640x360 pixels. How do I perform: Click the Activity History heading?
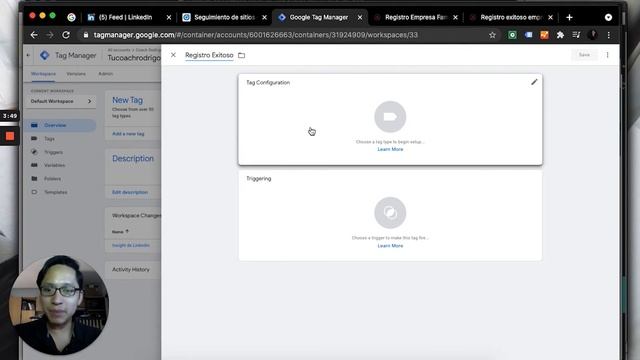pos(131,269)
